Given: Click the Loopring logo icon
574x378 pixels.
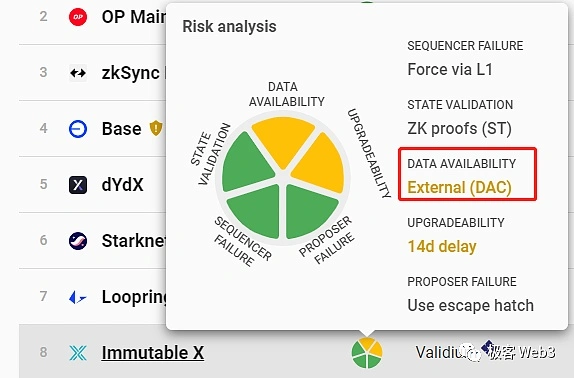Looking at the screenshot, I should [x=78, y=297].
